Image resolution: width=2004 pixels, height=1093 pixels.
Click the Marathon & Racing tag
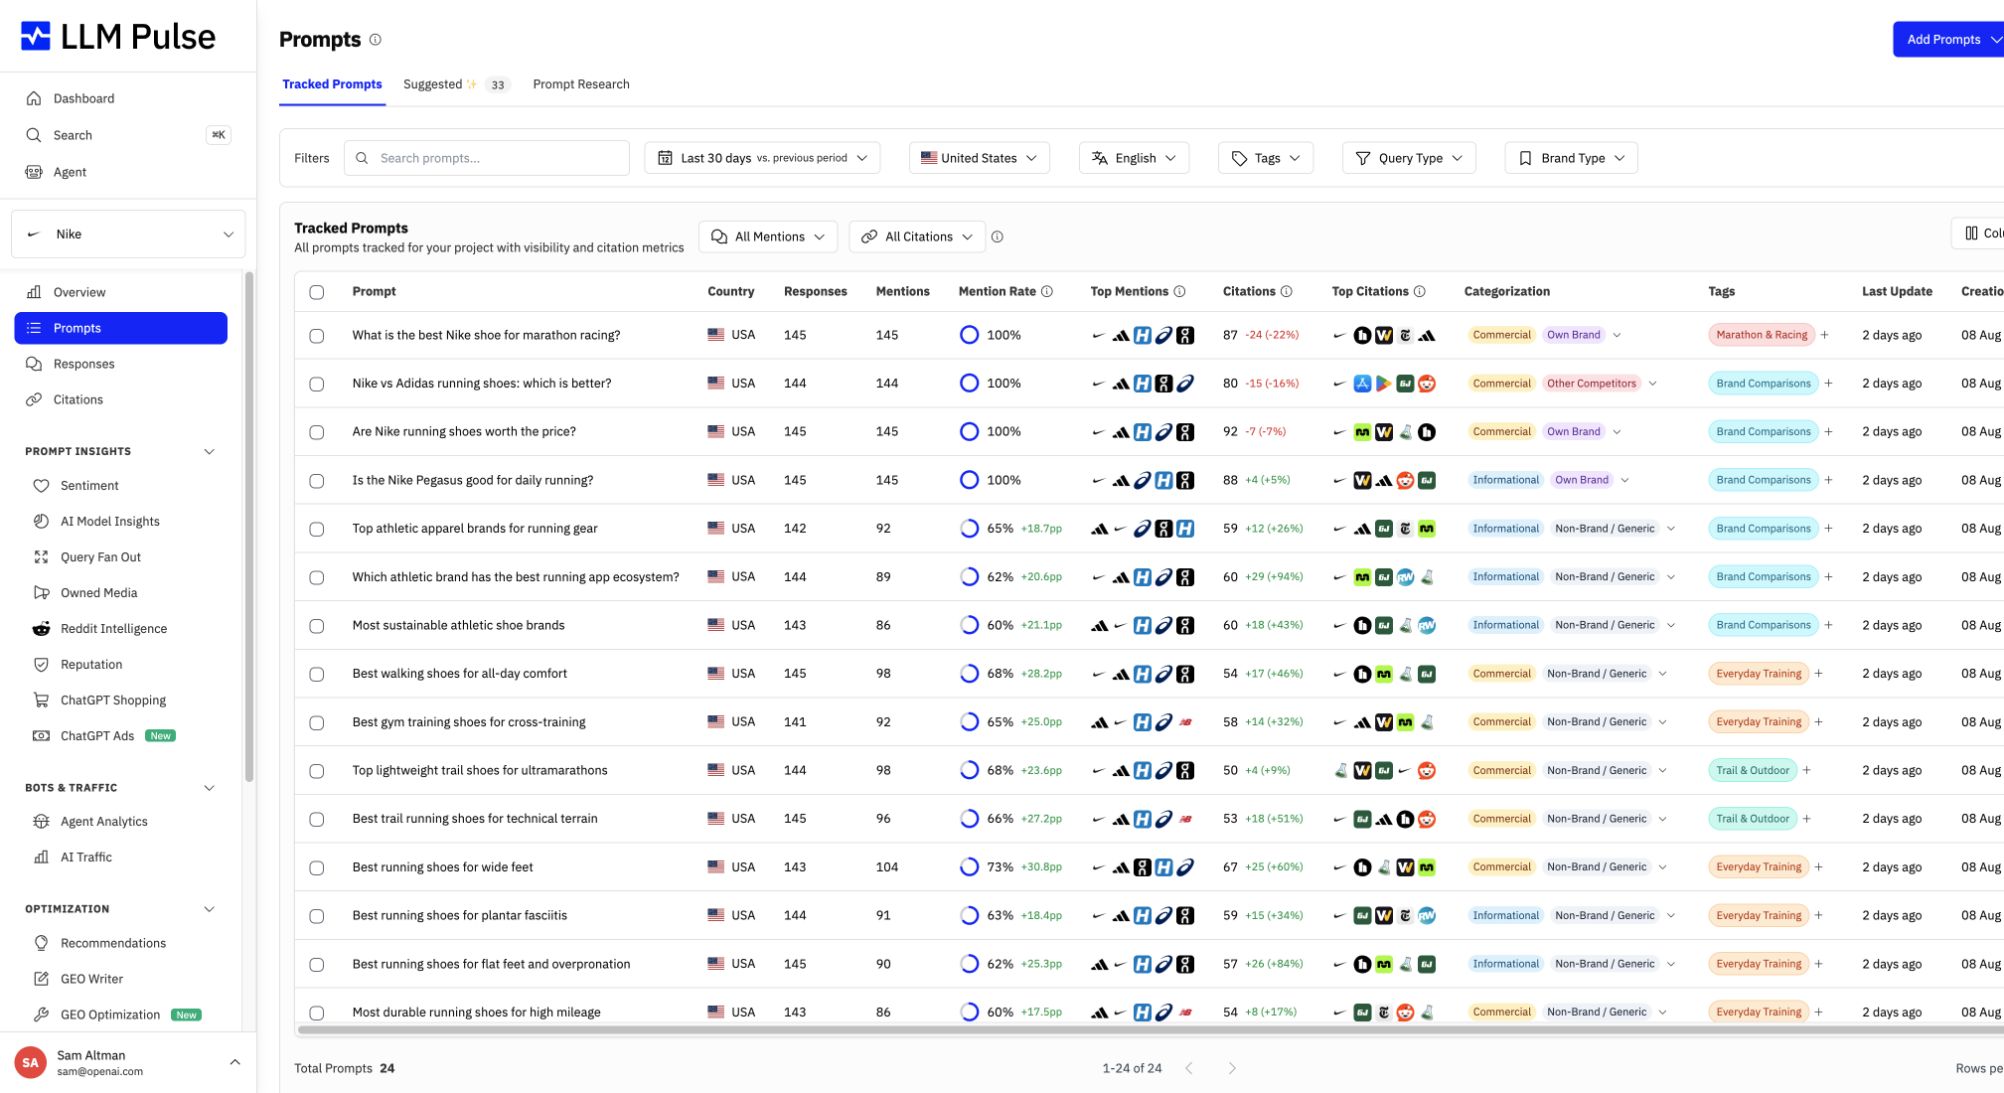(1761, 335)
